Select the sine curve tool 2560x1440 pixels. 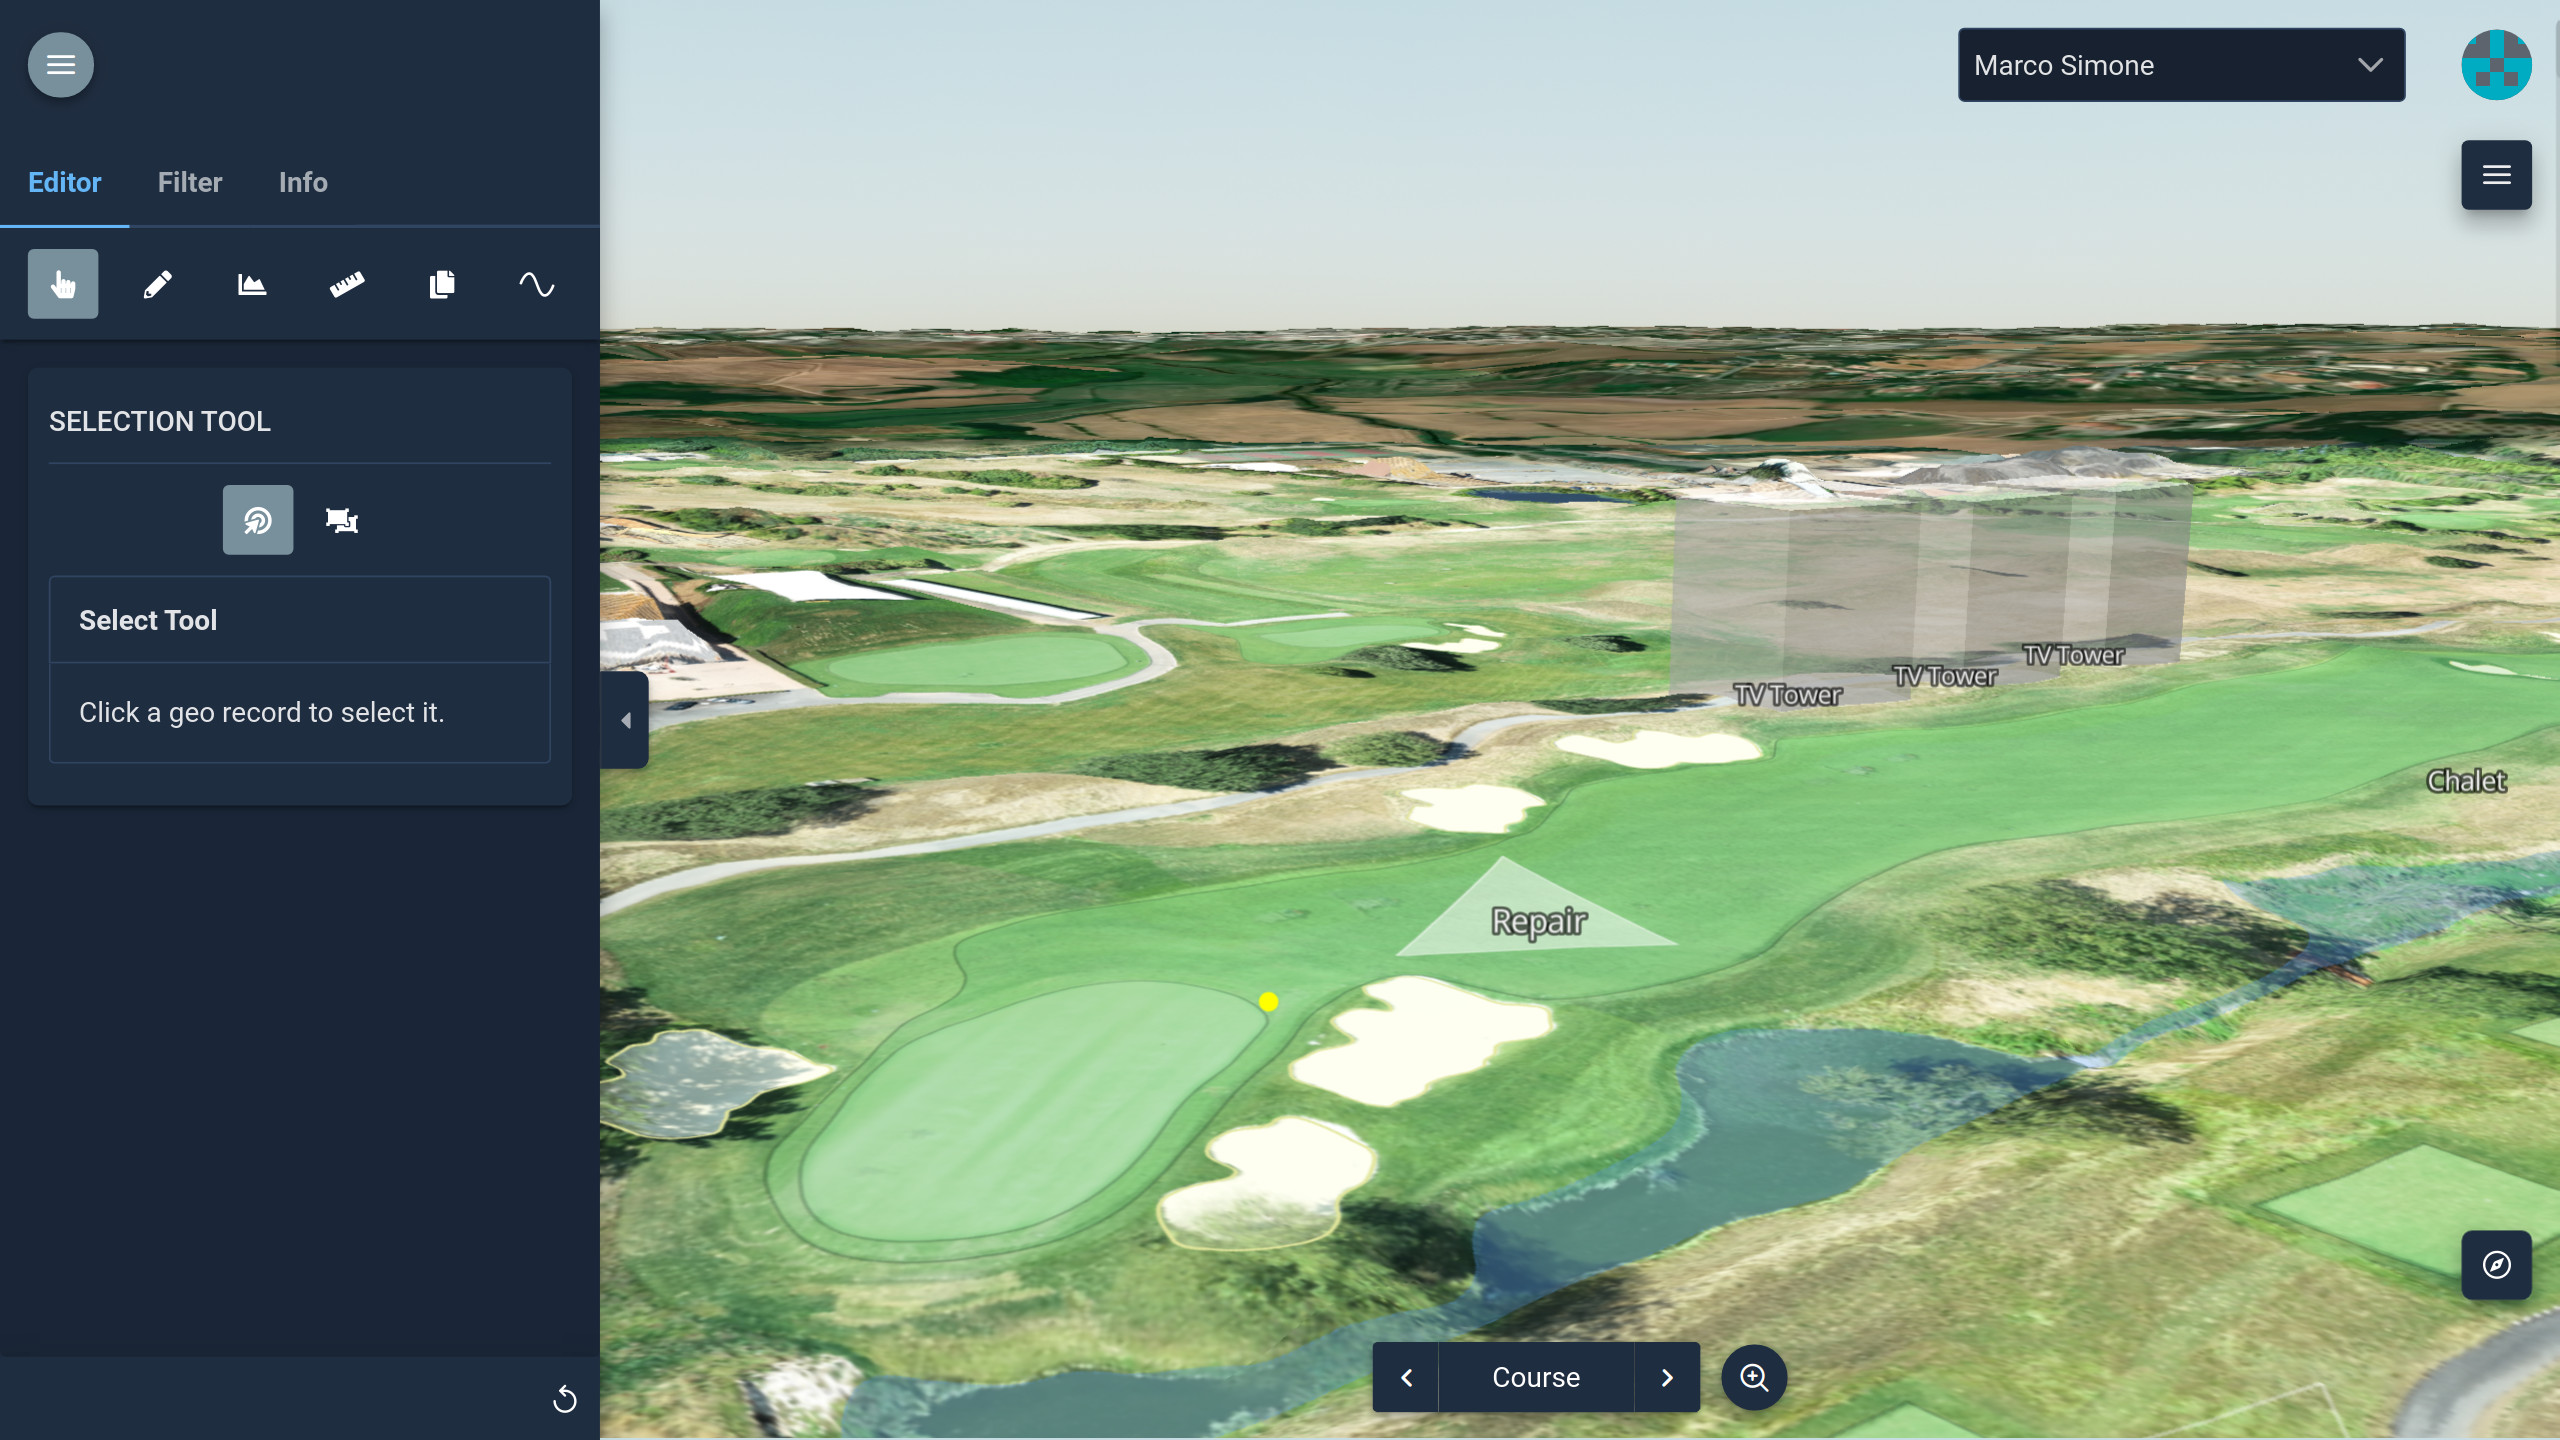(x=537, y=284)
